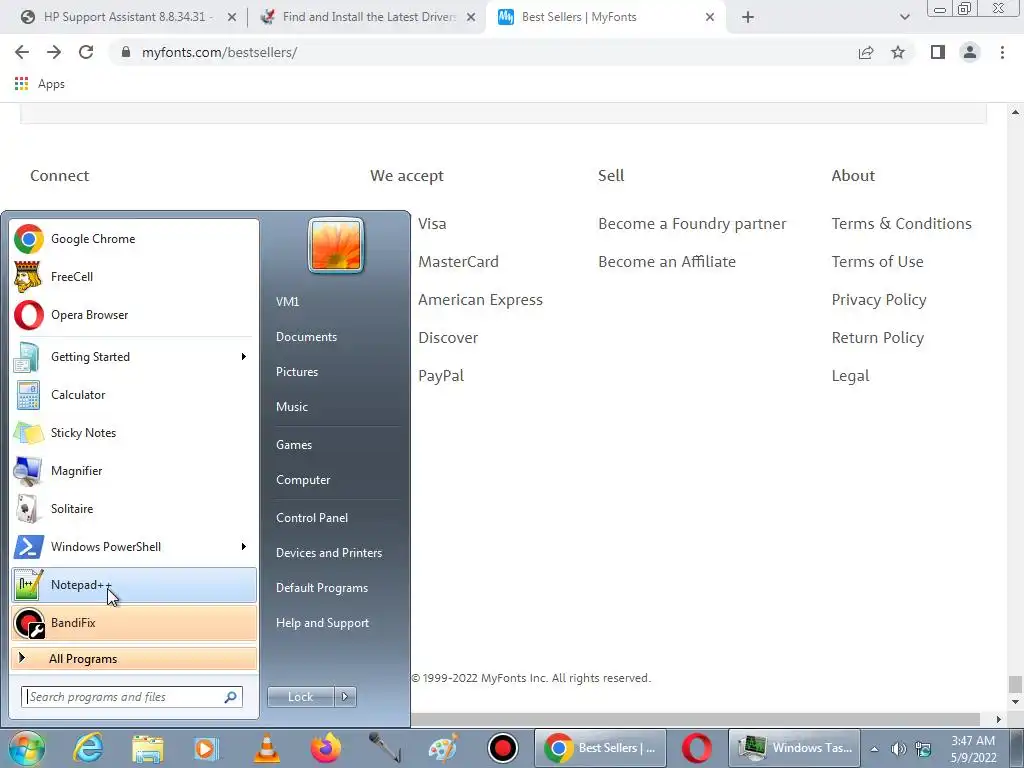Start the Magnifier tool

coord(134,470)
